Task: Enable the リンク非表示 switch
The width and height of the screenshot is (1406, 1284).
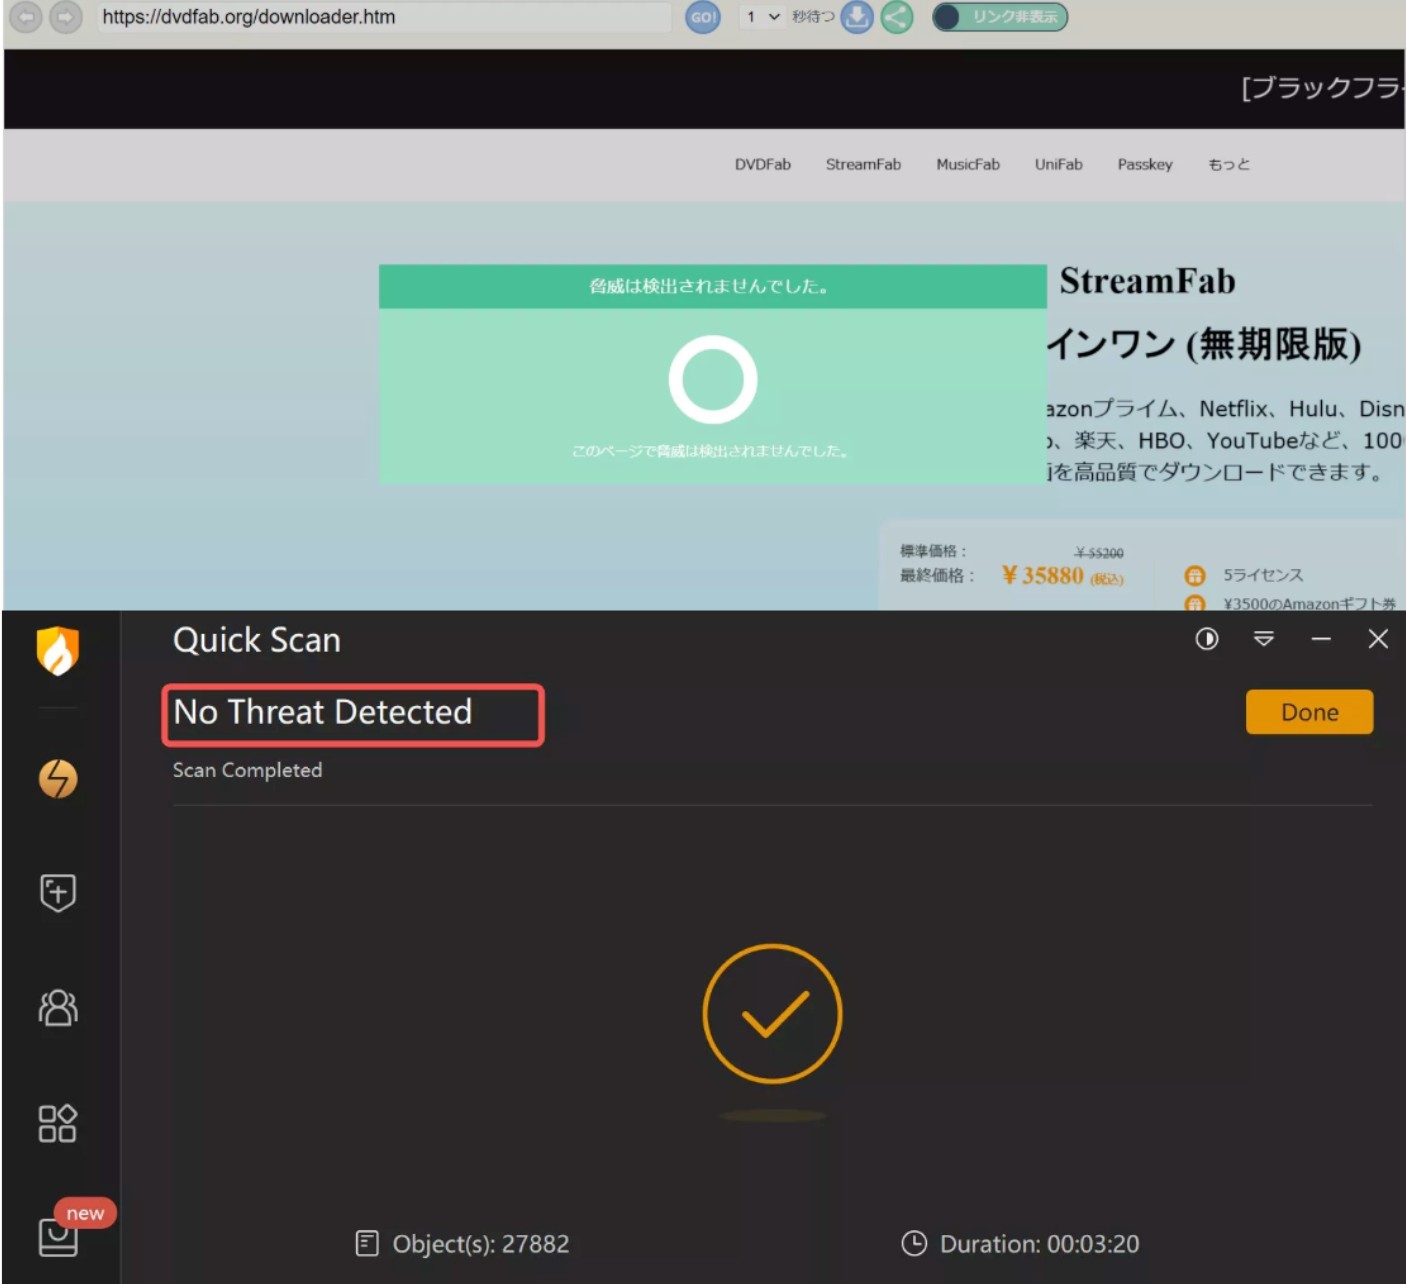Action: 999,17
